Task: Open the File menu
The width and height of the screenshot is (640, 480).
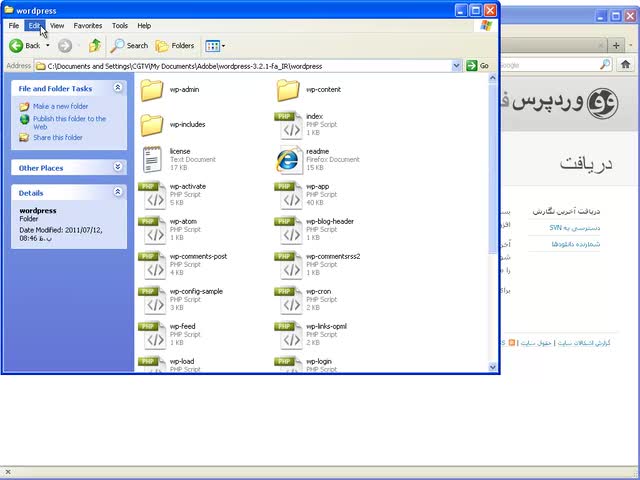Action: [x=14, y=26]
